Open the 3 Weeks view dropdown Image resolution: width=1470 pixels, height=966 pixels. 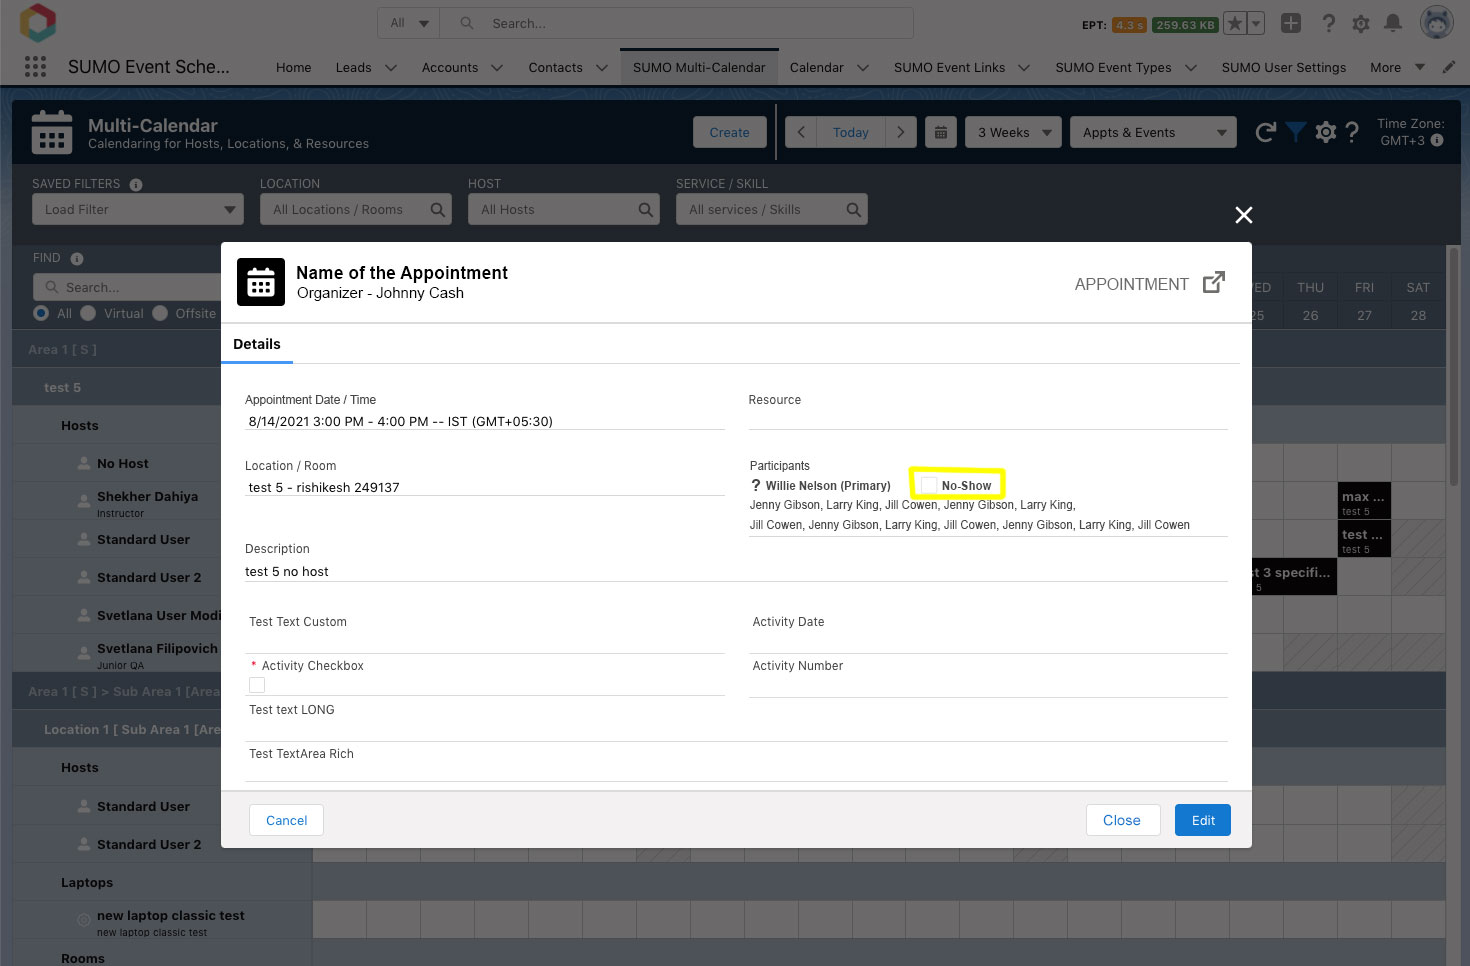pos(1012,132)
